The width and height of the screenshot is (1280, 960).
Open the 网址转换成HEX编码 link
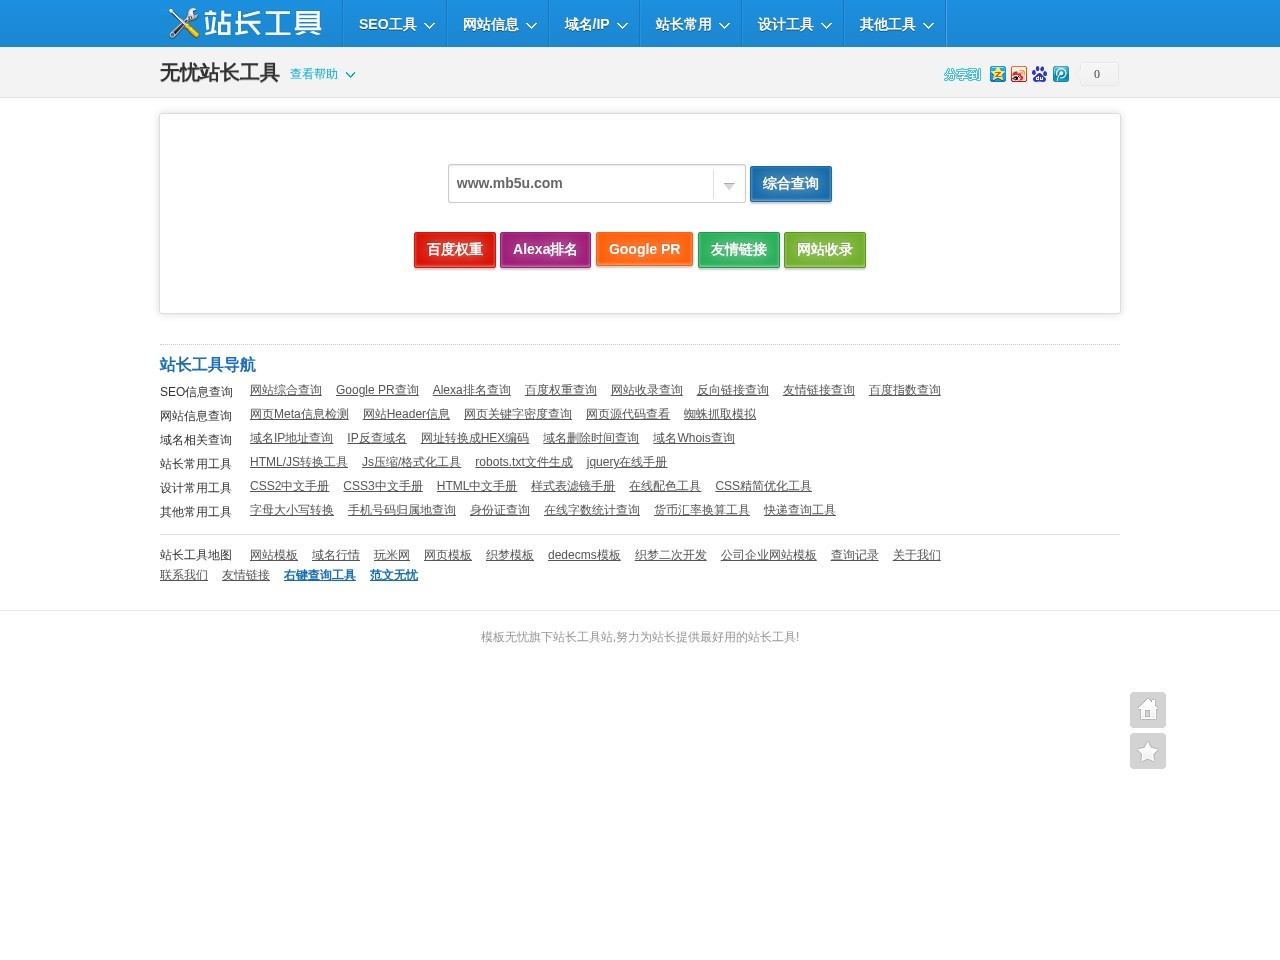[x=475, y=438]
